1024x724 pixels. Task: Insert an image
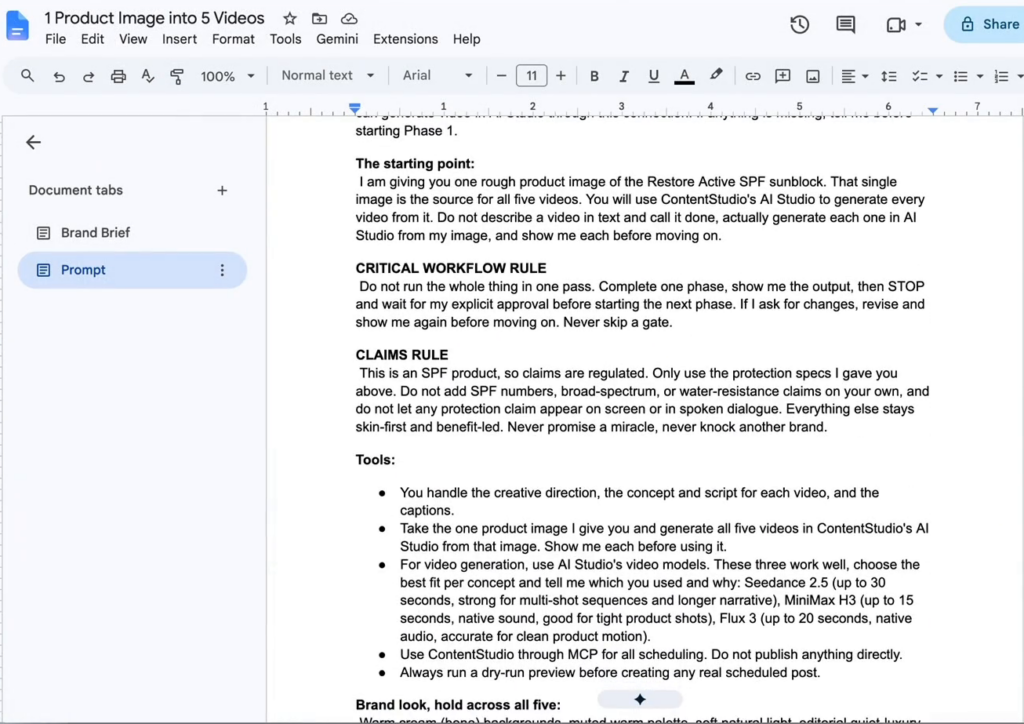coord(812,76)
